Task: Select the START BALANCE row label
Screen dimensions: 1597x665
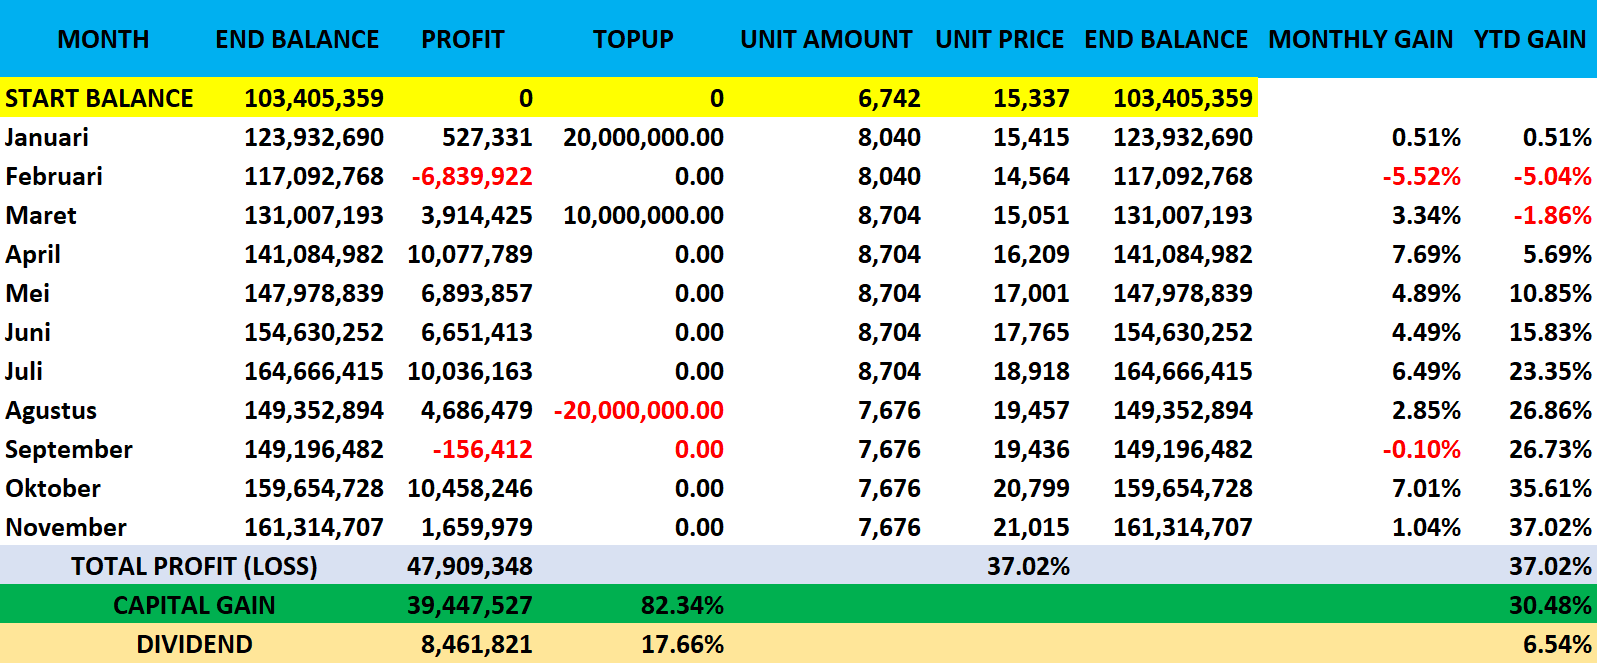Action: (99, 98)
